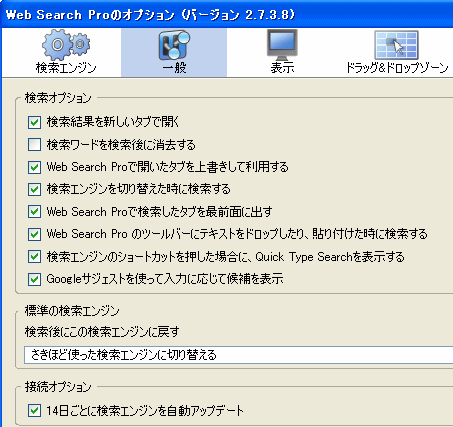Viewport: 453px width, 427px height.
Task: Click the ドラッグ&ドロップゾーン tab label
Action: point(397,68)
